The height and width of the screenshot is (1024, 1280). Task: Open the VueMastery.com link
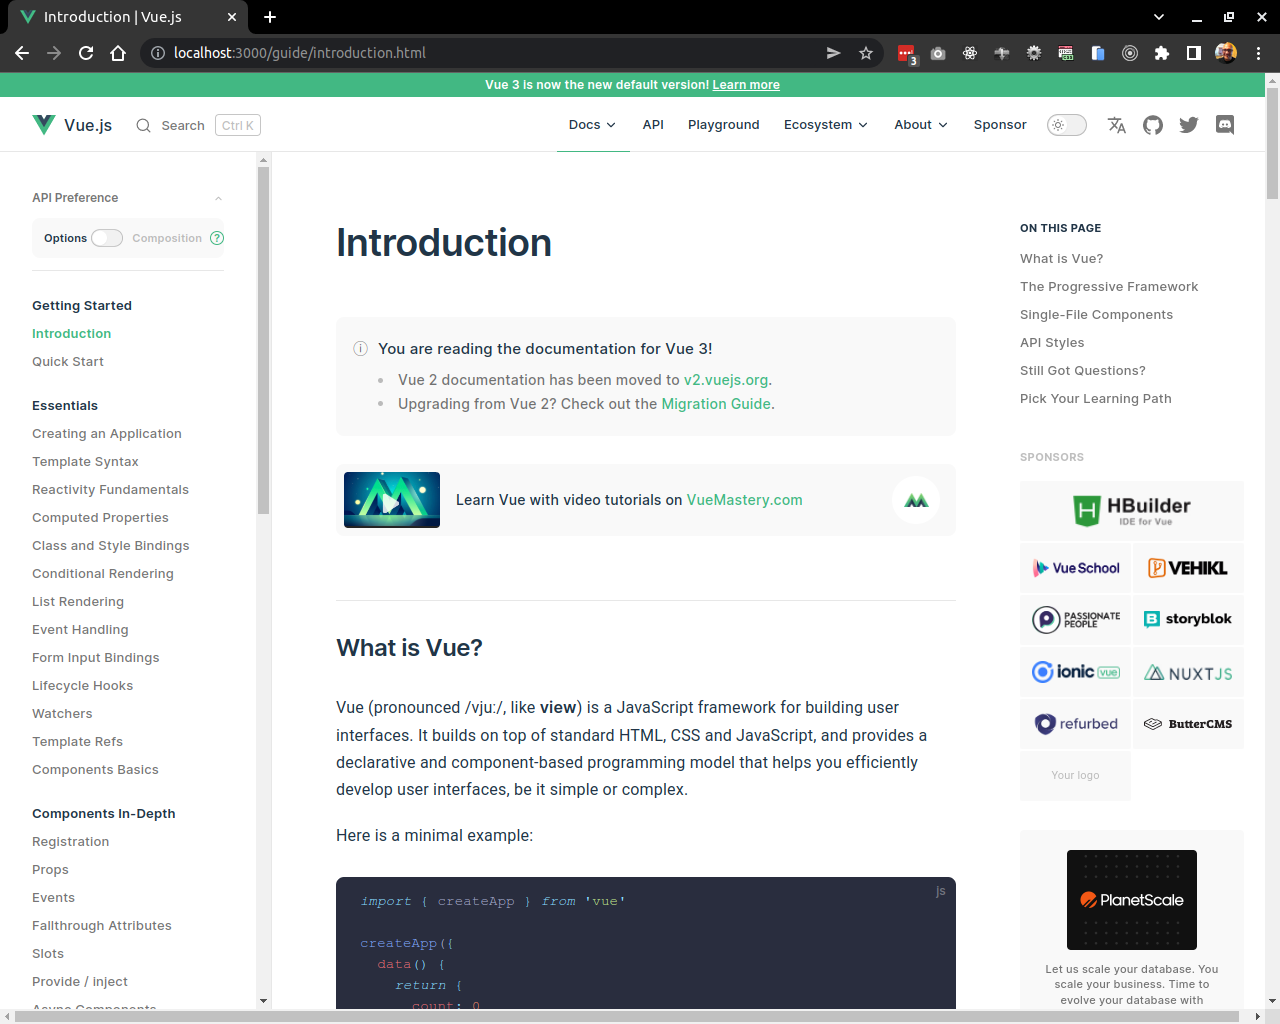744,500
